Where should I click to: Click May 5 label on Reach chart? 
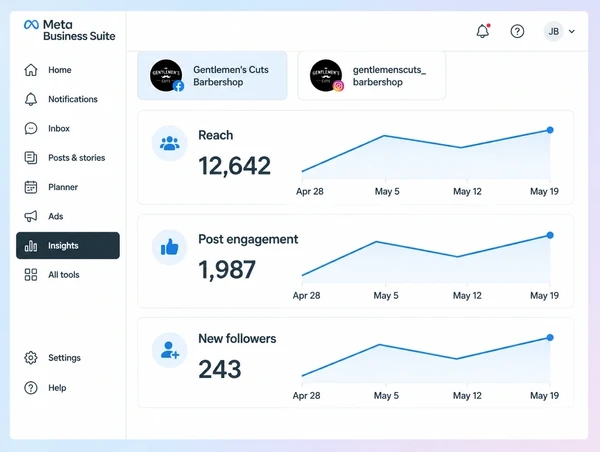[387, 191]
